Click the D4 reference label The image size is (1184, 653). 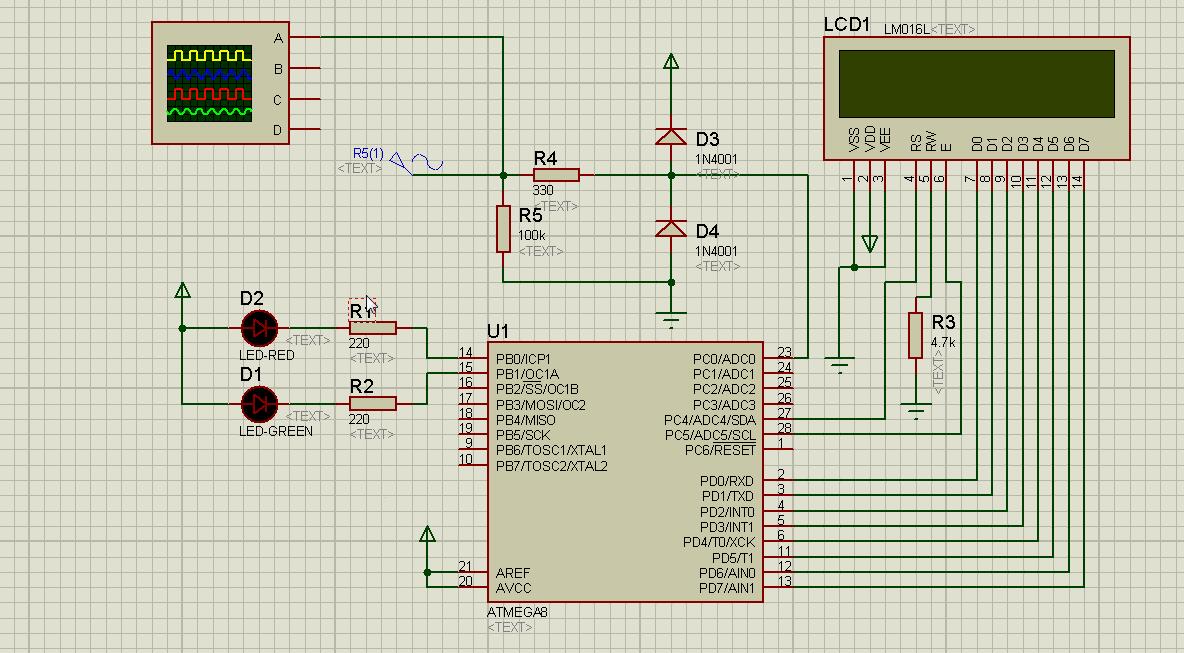pyautogui.click(x=708, y=231)
